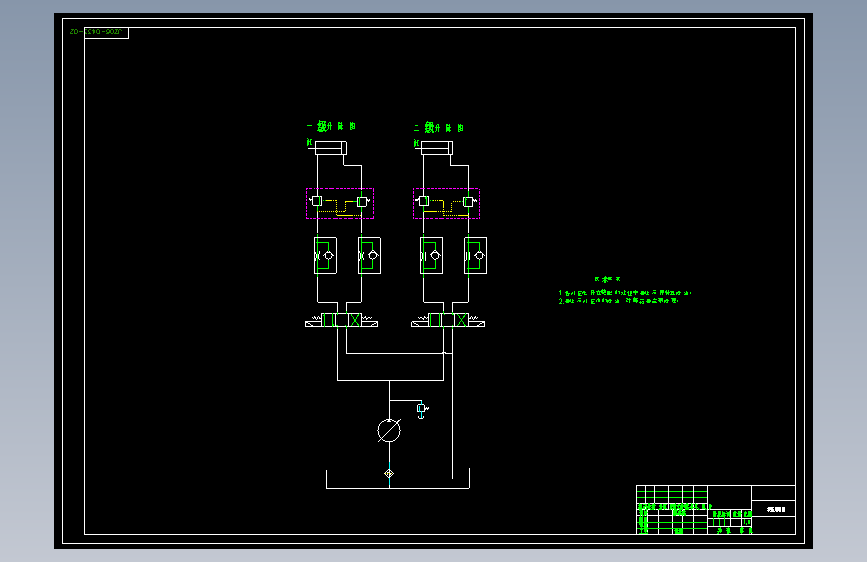Screen dimensions: 867x562
Task: Select the right magenta dashed valve block
Action: point(446,204)
